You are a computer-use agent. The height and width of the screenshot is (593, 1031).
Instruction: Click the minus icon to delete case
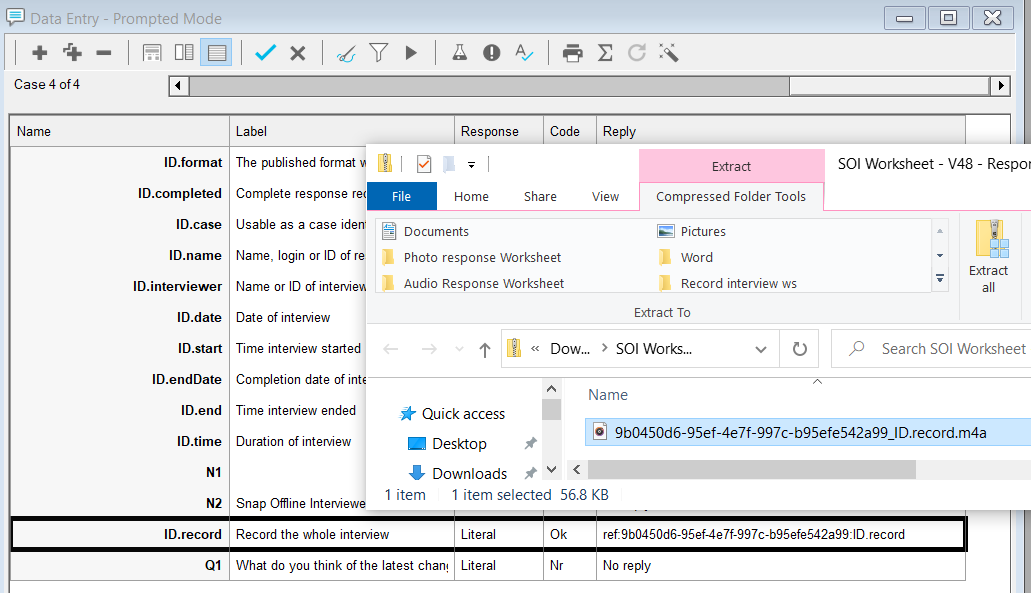[103, 53]
